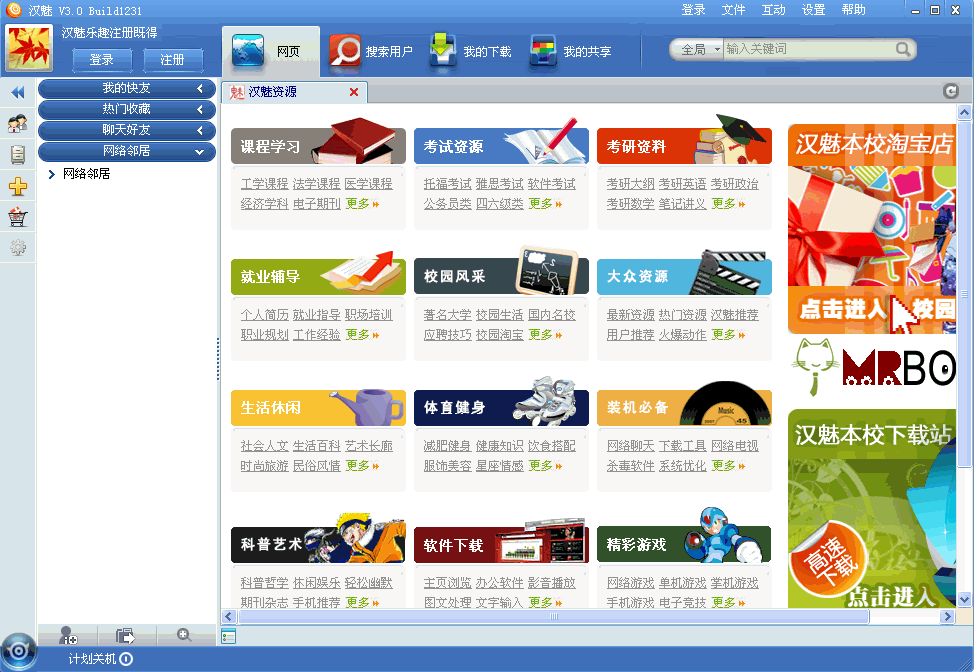
Task: Follow the 考研英语 link
Action: pos(683,184)
